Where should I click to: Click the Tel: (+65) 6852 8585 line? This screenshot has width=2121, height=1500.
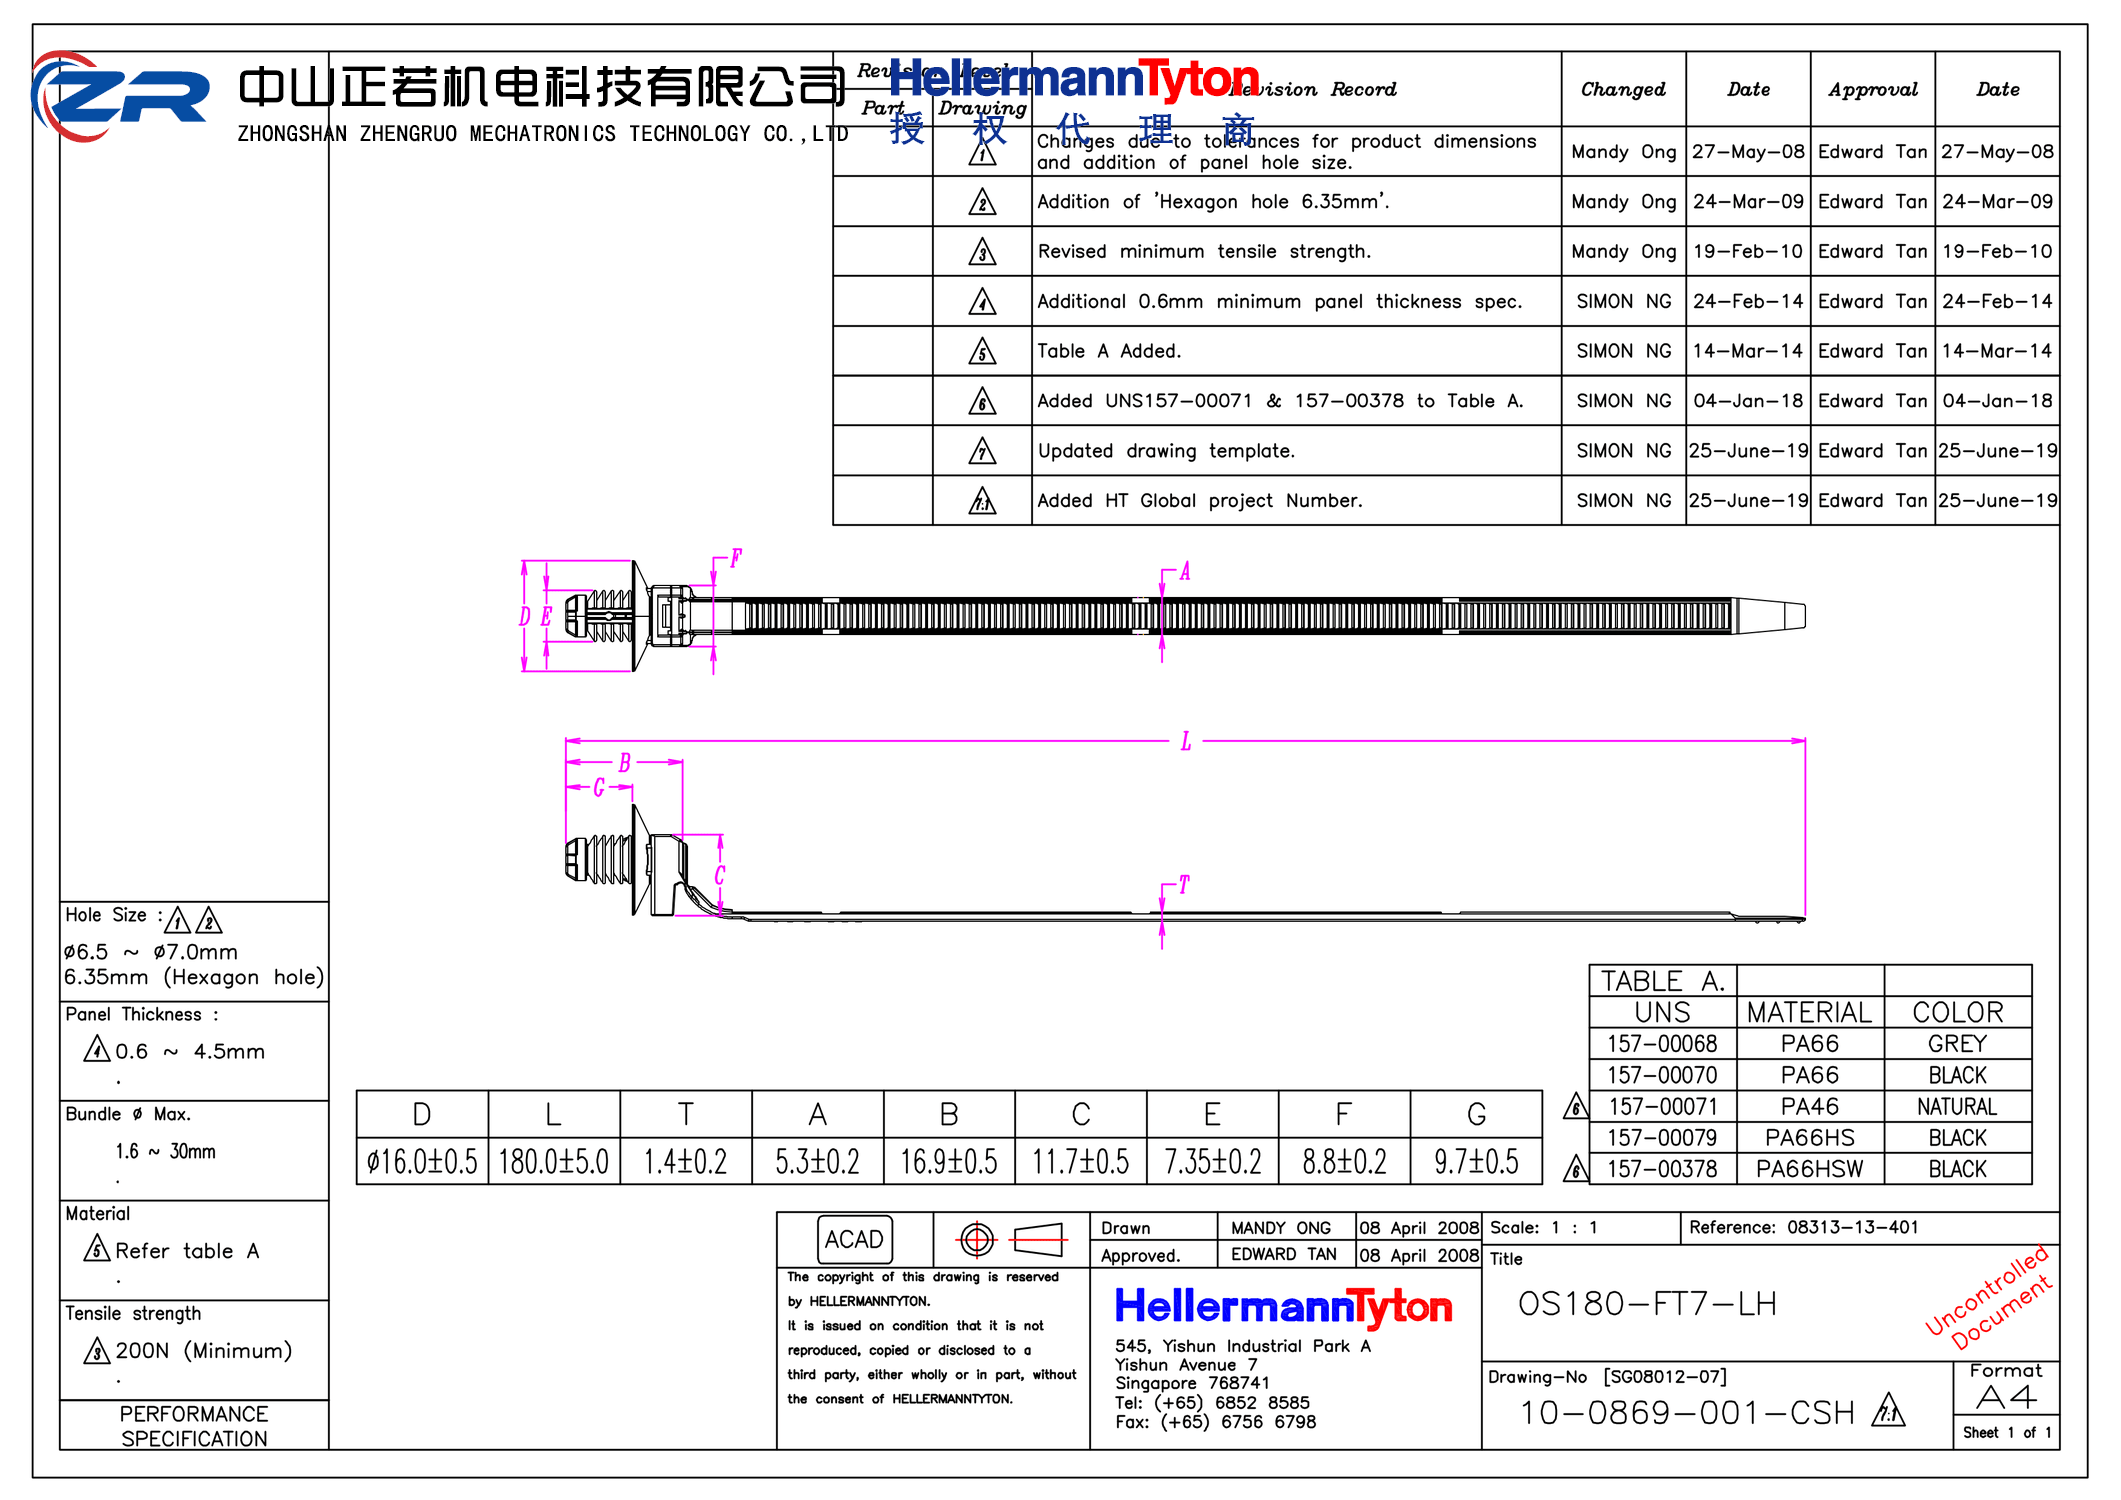pyautogui.click(x=1212, y=1403)
